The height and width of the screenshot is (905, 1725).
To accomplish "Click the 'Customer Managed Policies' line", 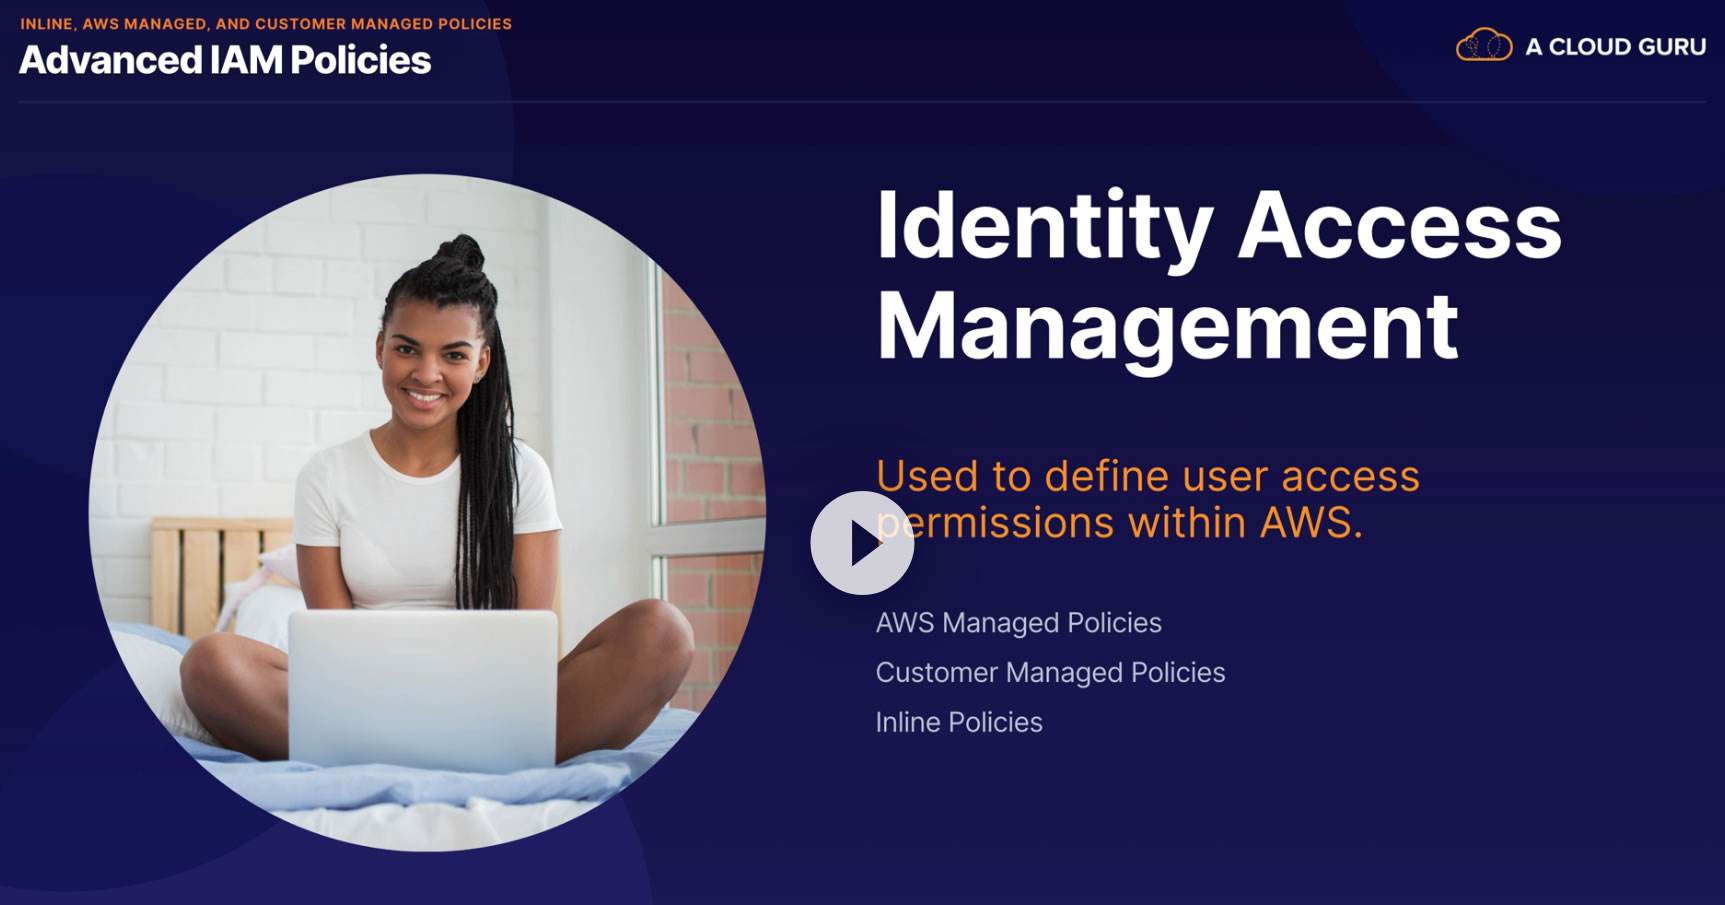I will 1050,673.
